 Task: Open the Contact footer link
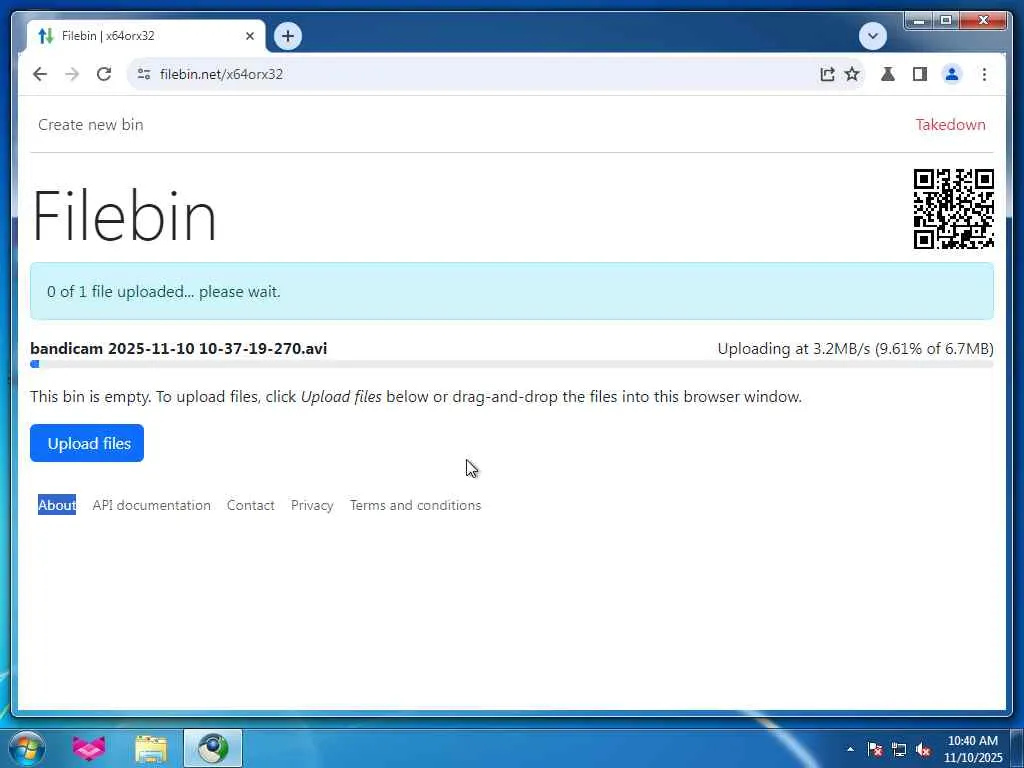pos(250,505)
